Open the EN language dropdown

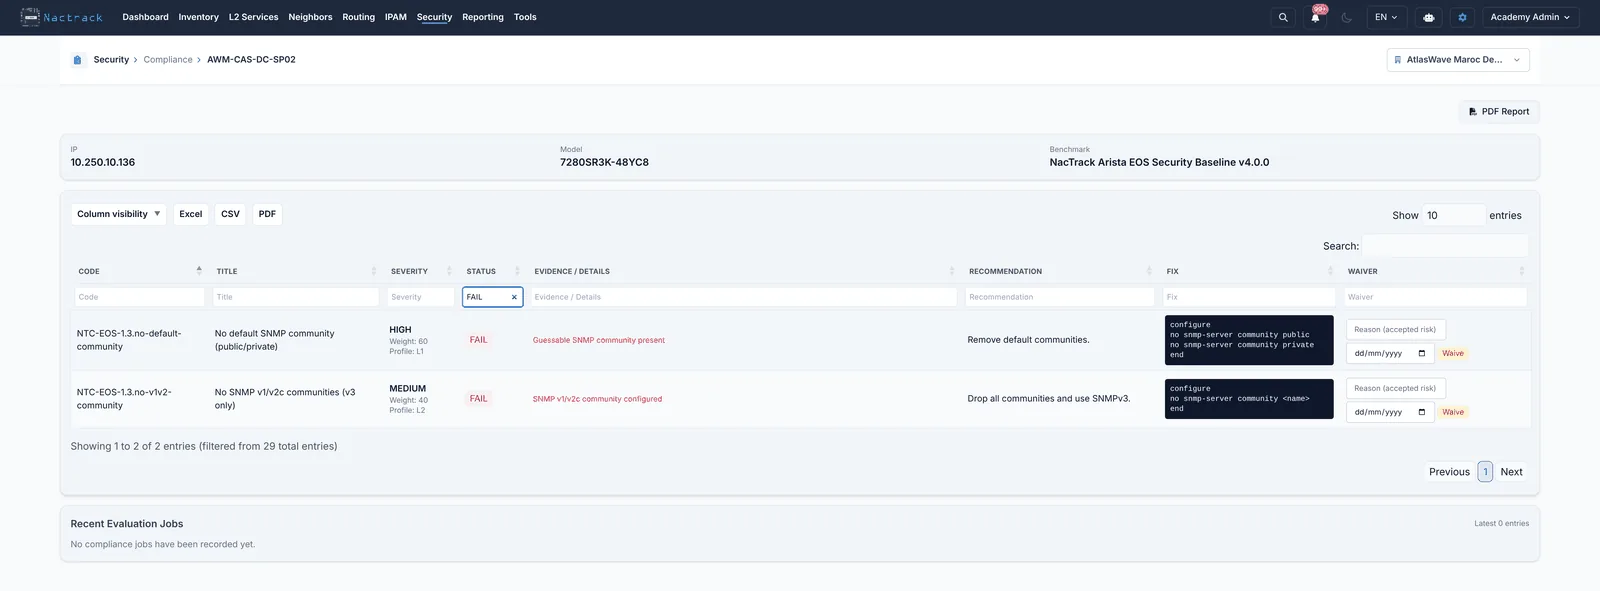pyautogui.click(x=1386, y=17)
